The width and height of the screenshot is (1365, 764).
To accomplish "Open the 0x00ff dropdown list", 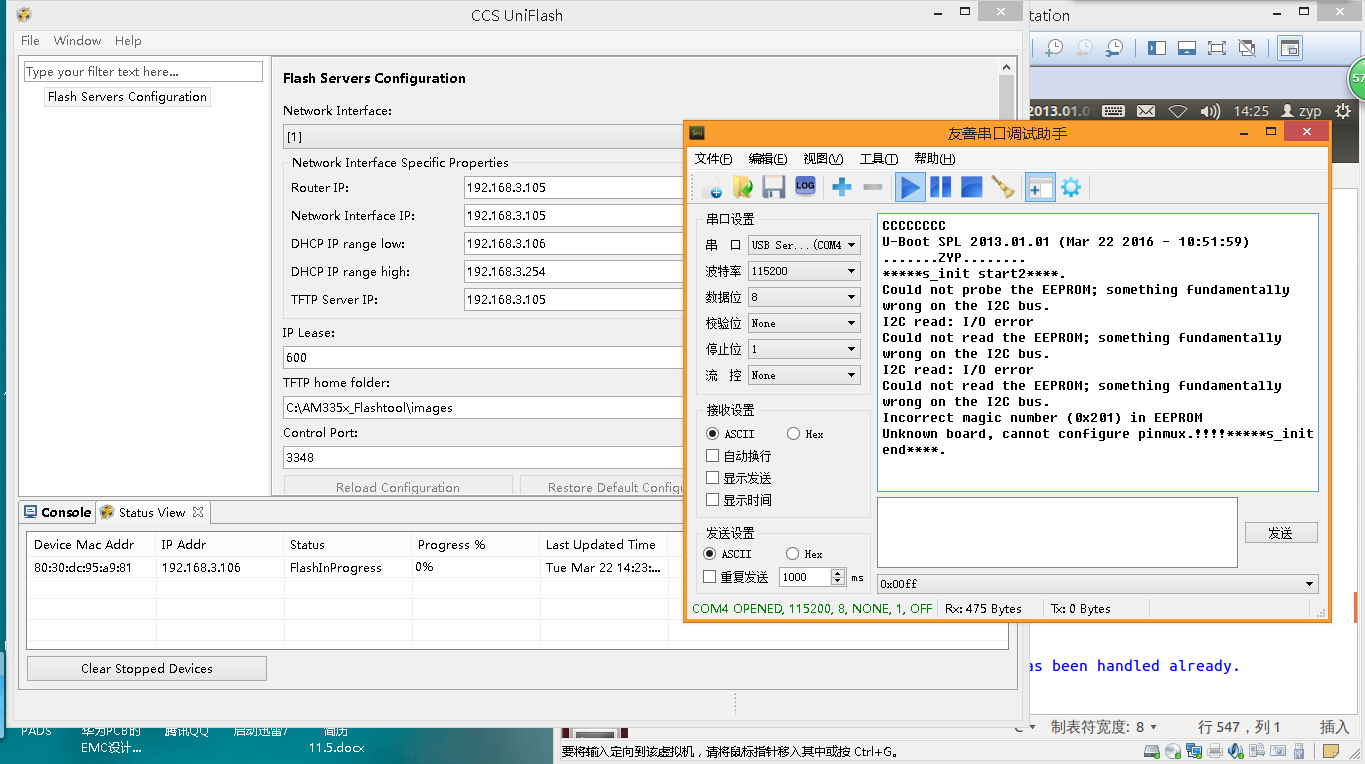I will 1309,584.
